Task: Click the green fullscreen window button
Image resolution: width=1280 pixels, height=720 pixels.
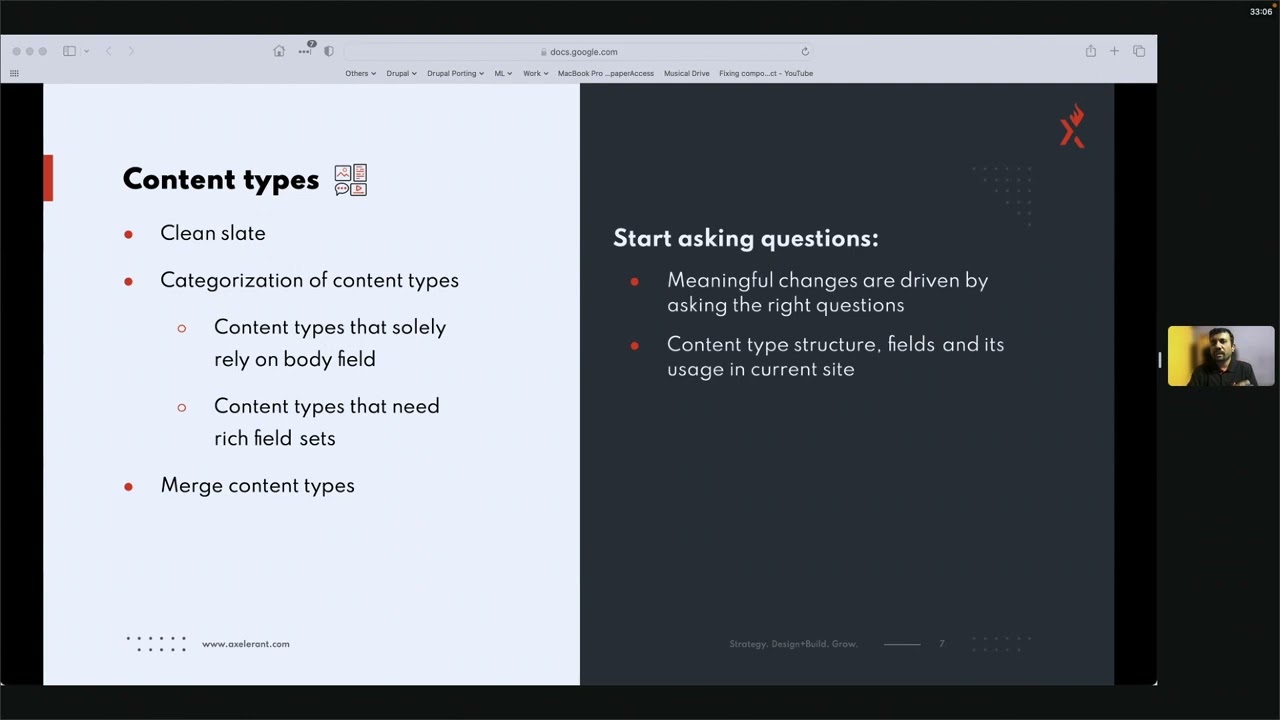Action: (42, 51)
